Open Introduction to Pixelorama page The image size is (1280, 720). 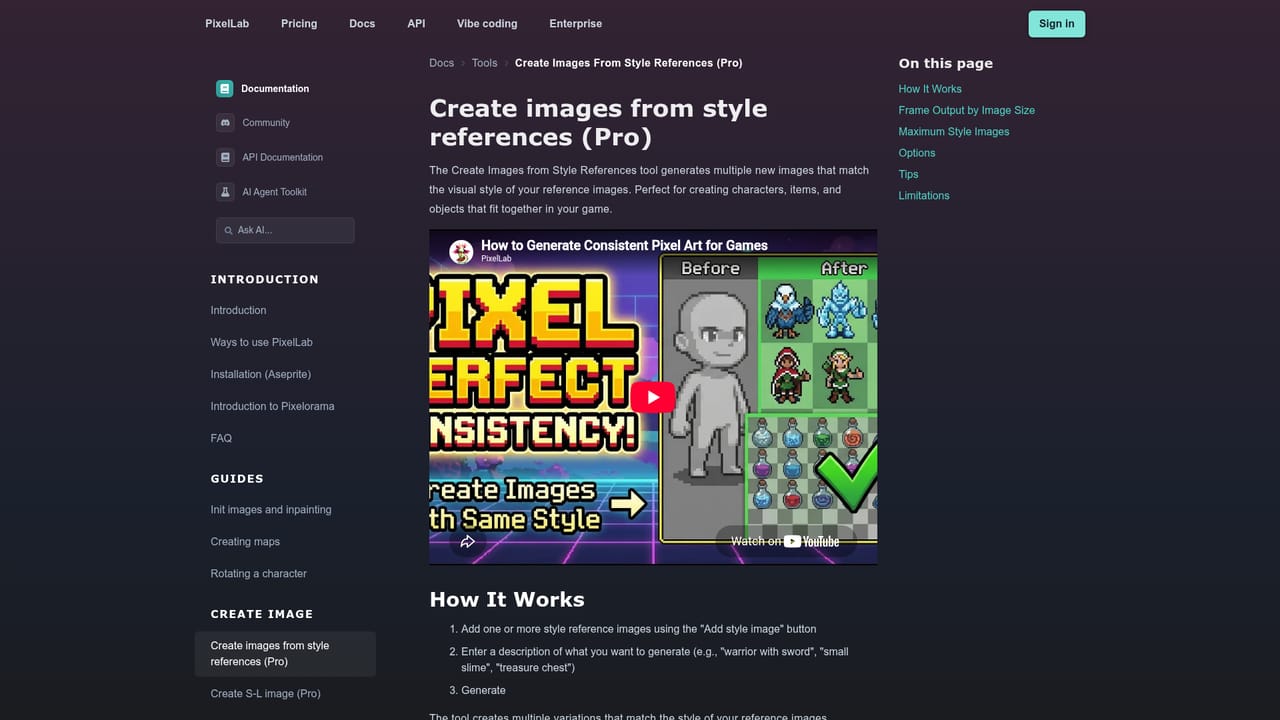272,407
